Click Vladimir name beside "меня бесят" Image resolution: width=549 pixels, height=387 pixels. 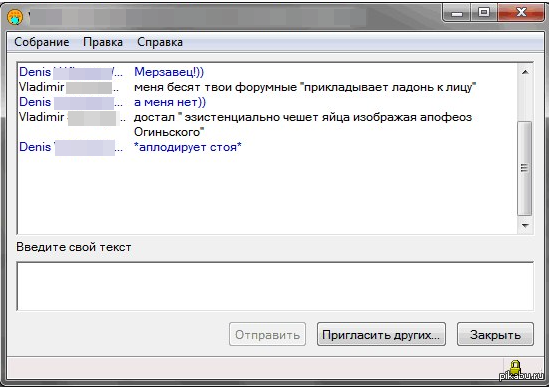click(x=42, y=87)
